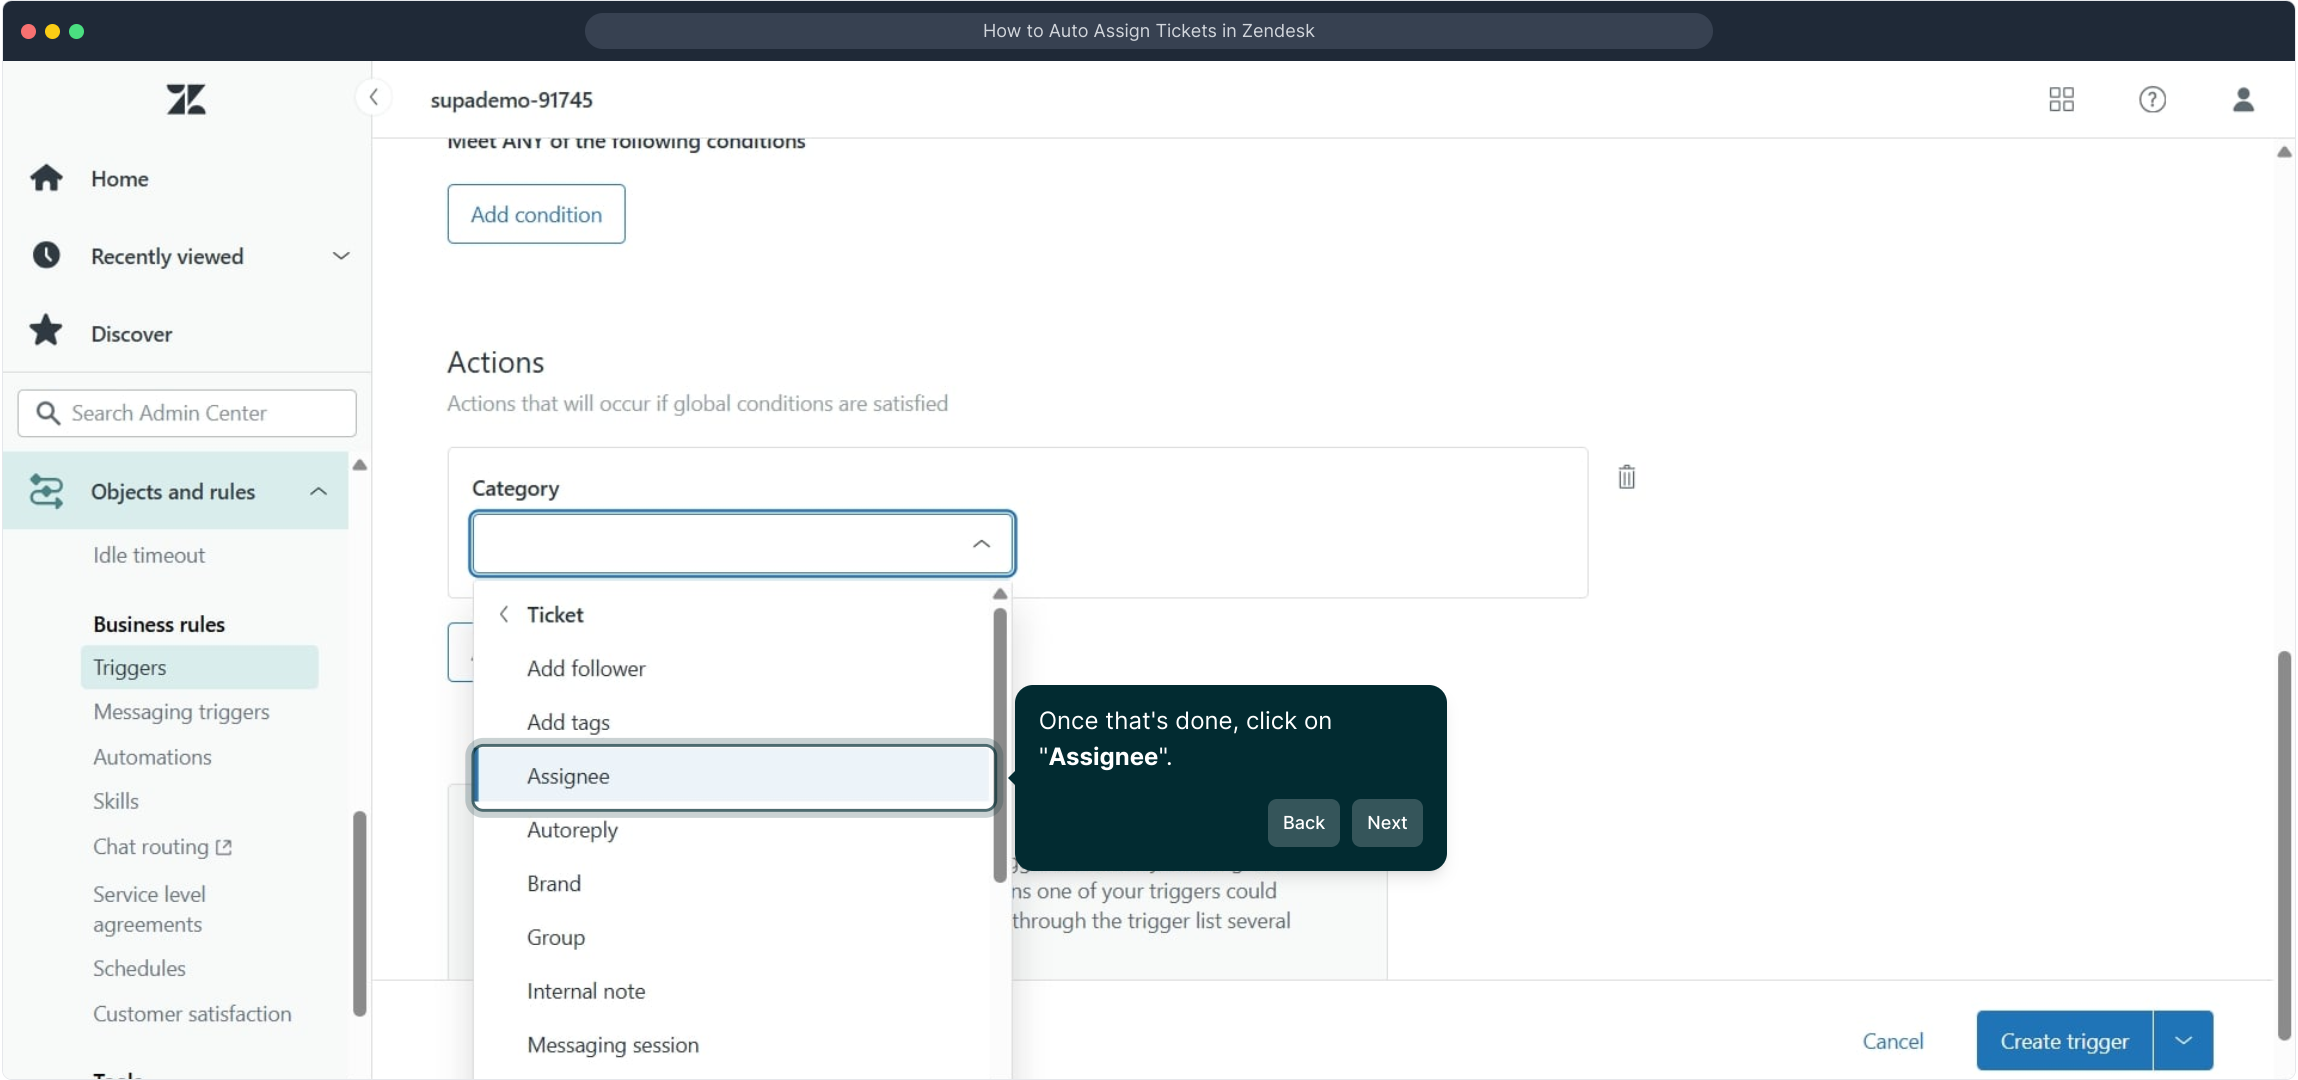Go back from Ticket submenu arrow
Screen dimensions: 2298x1080
point(504,614)
